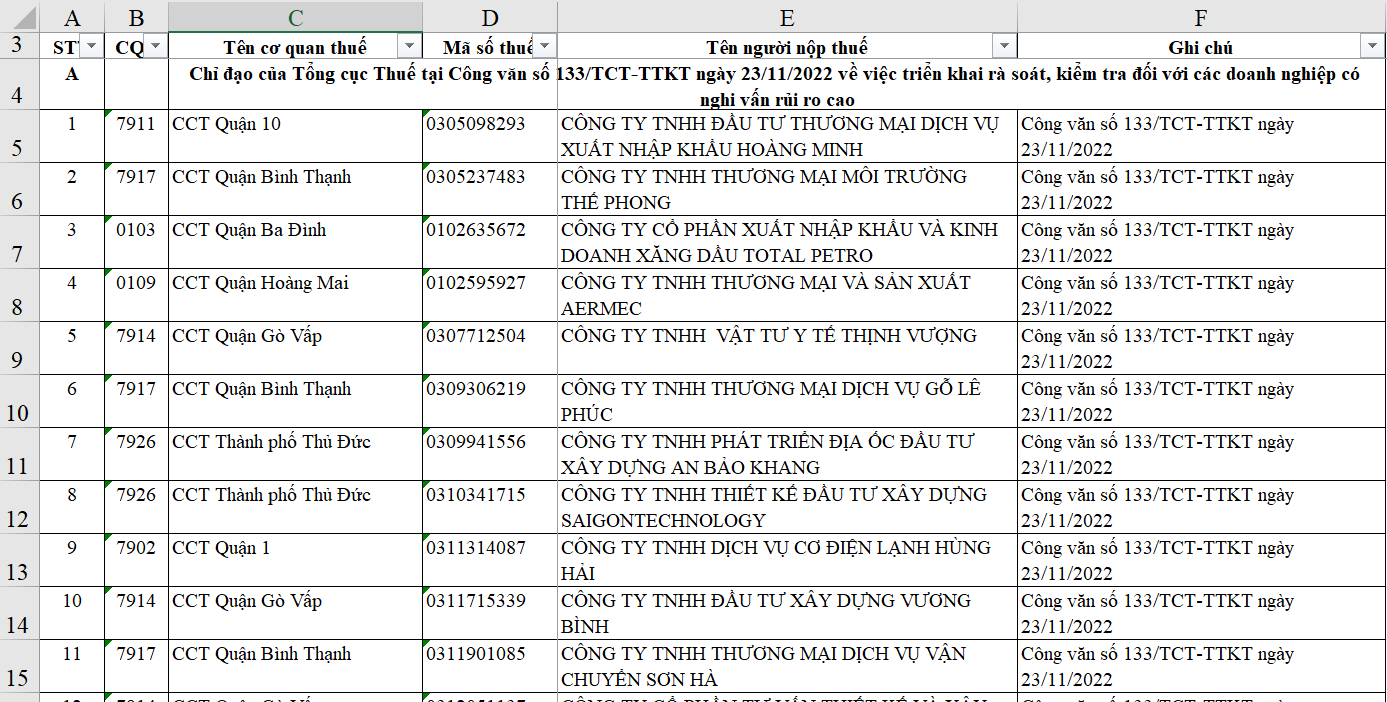Select company cell GỖ LÊ PHÚC
This screenshot has width=1387, height=702.
pyautogui.click(x=787, y=402)
